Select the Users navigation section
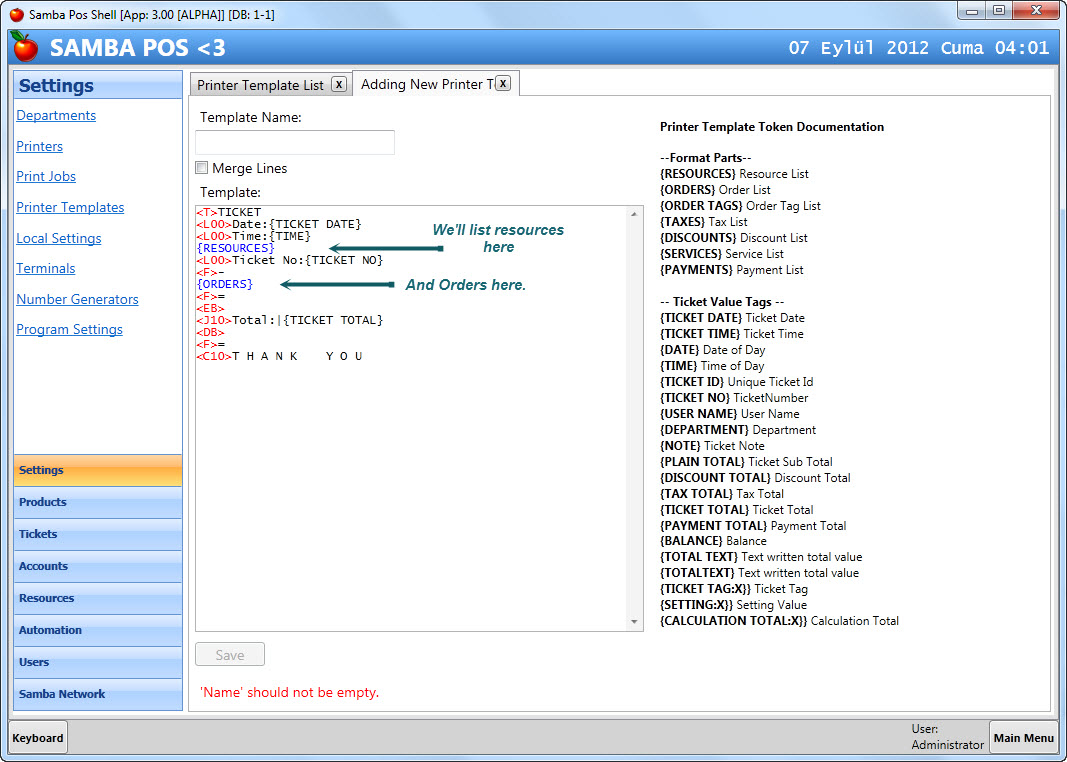The width and height of the screenshot is (1067, 762). tap(98, 662)
